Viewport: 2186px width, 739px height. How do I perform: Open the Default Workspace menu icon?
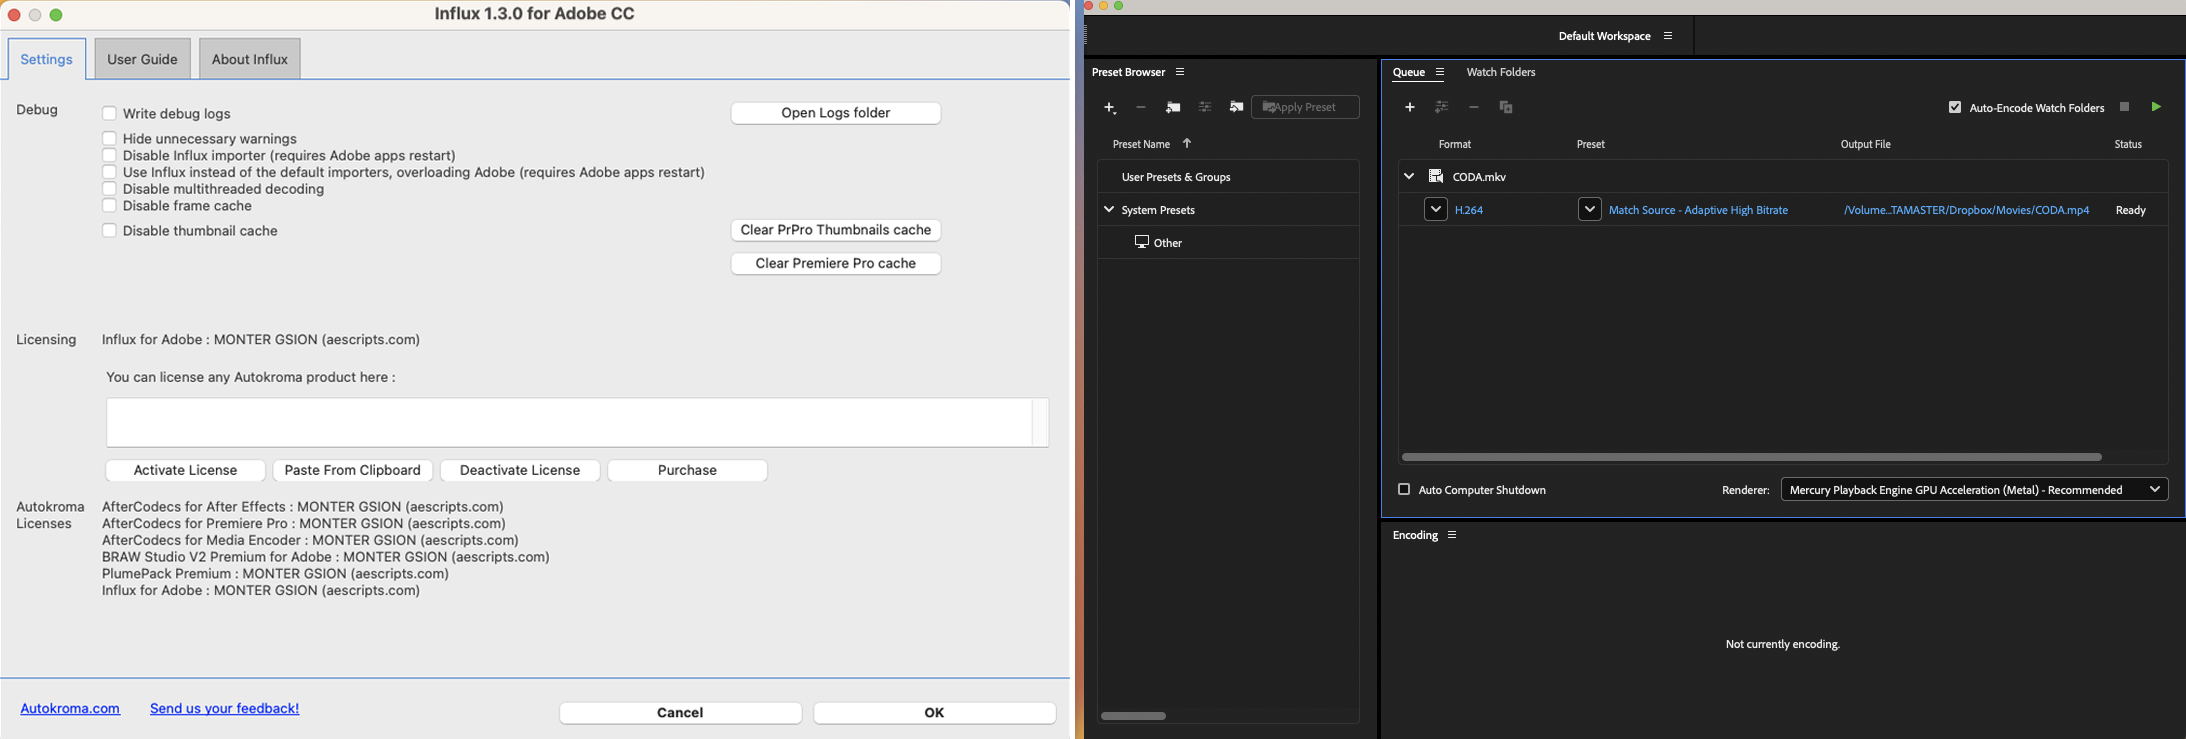point(1668,36)
